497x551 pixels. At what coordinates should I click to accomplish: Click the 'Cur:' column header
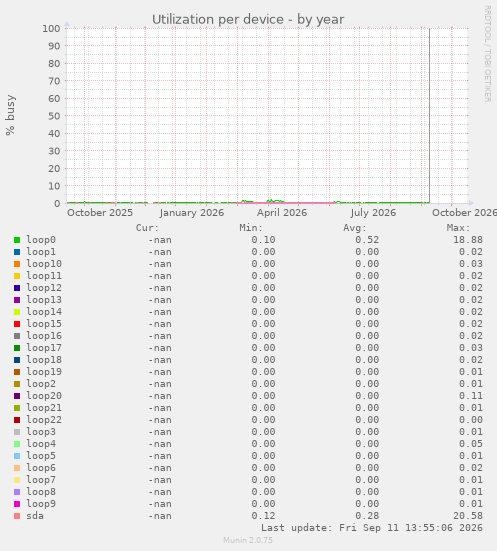pos(148,228)
